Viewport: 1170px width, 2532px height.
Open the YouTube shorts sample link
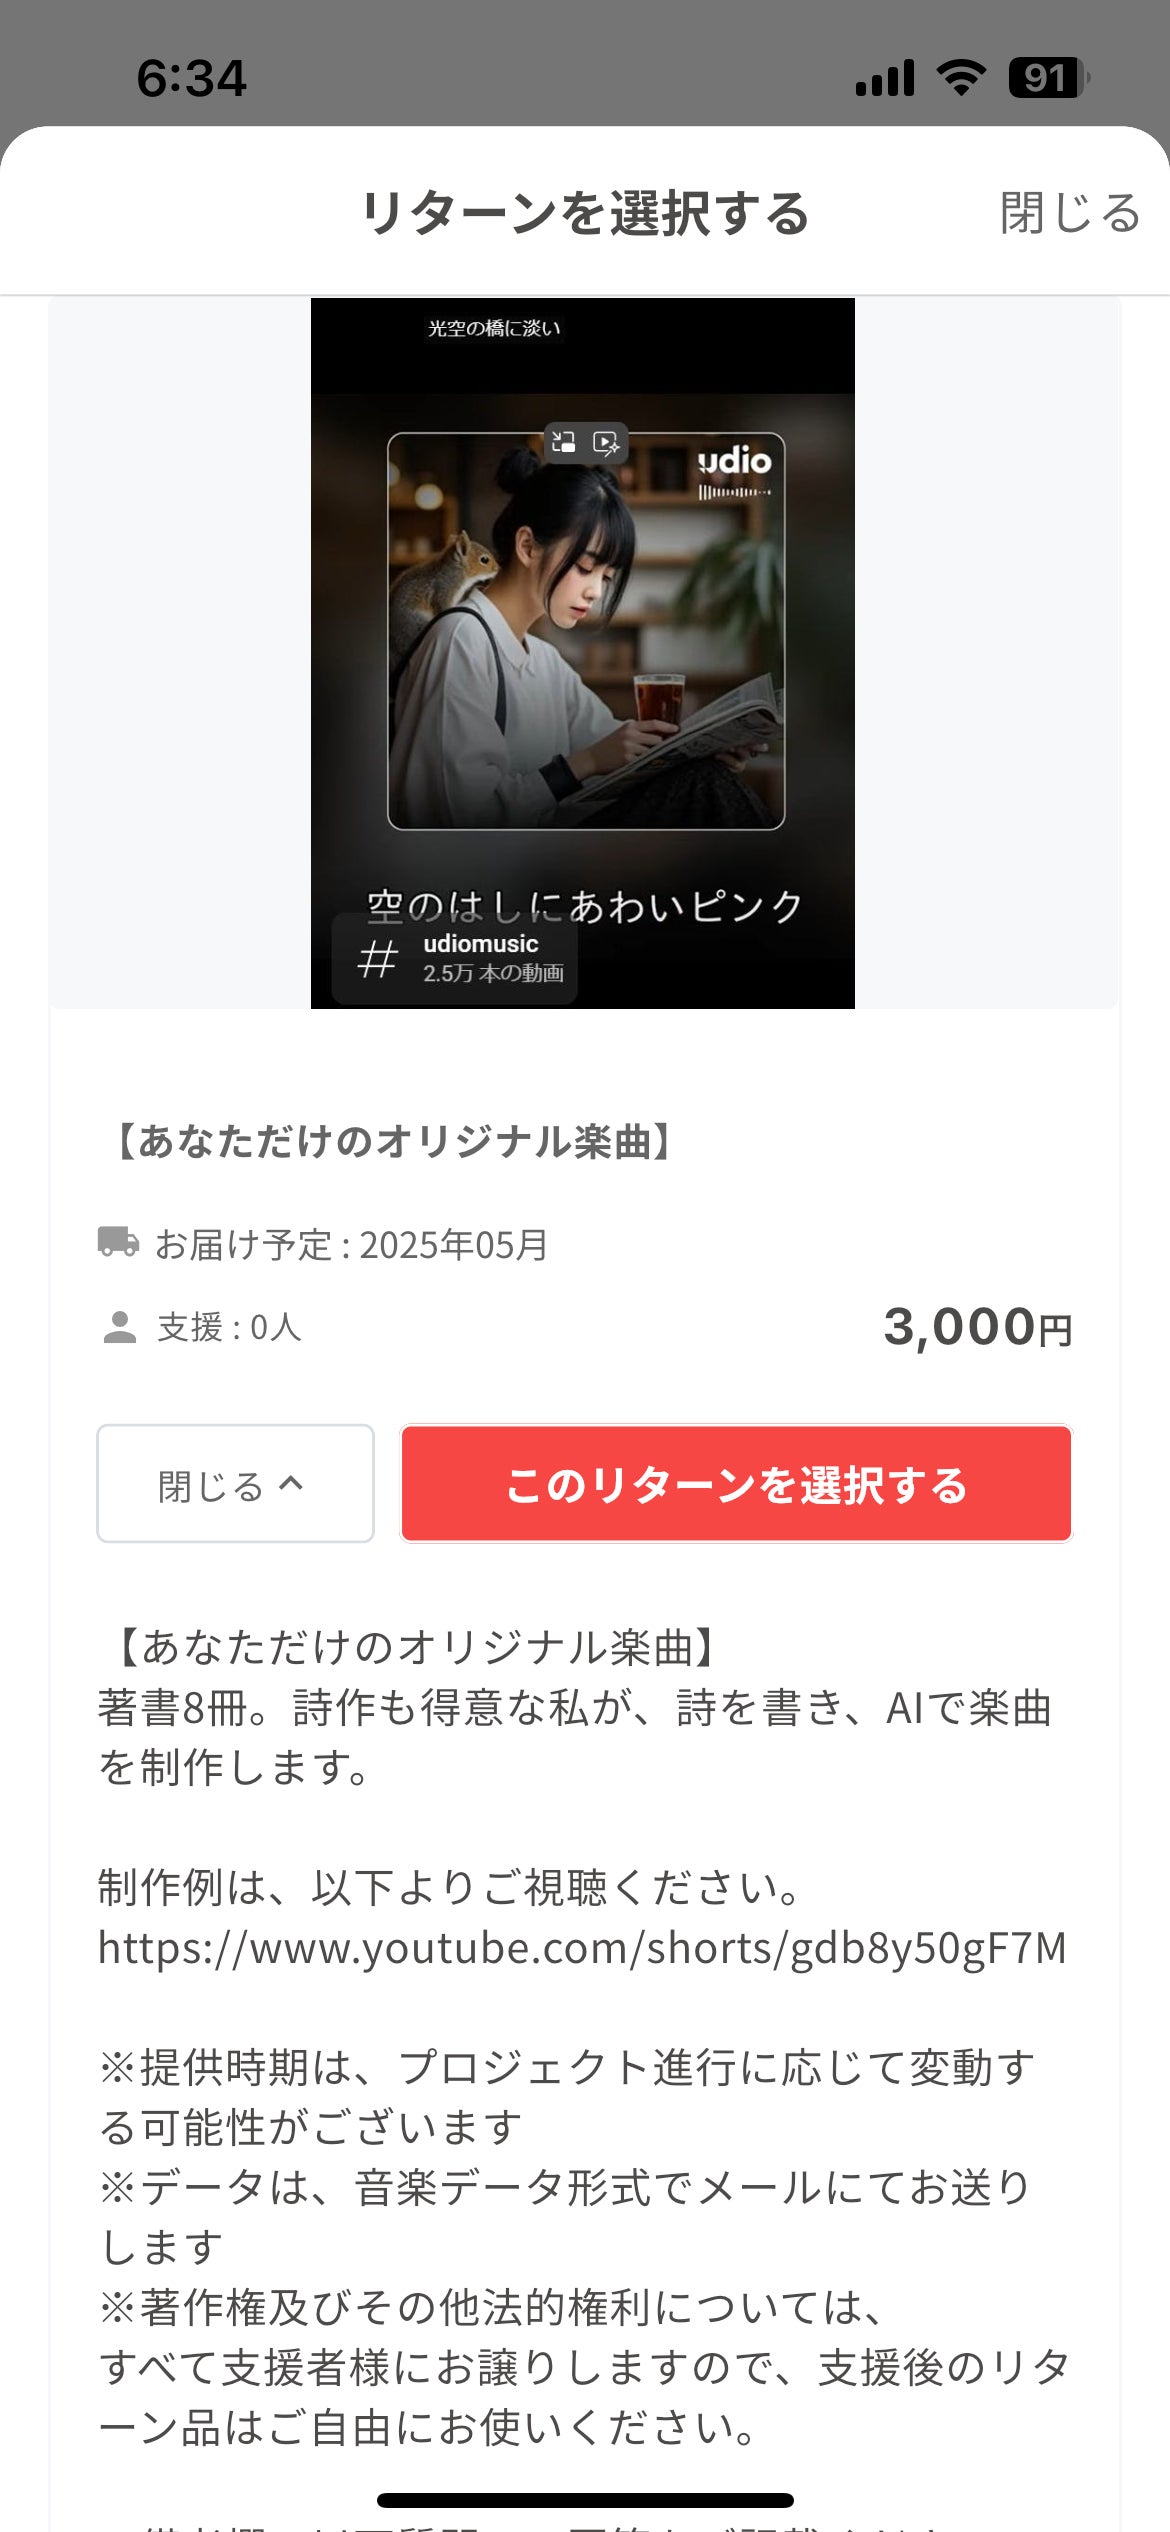coord(582,1948)
